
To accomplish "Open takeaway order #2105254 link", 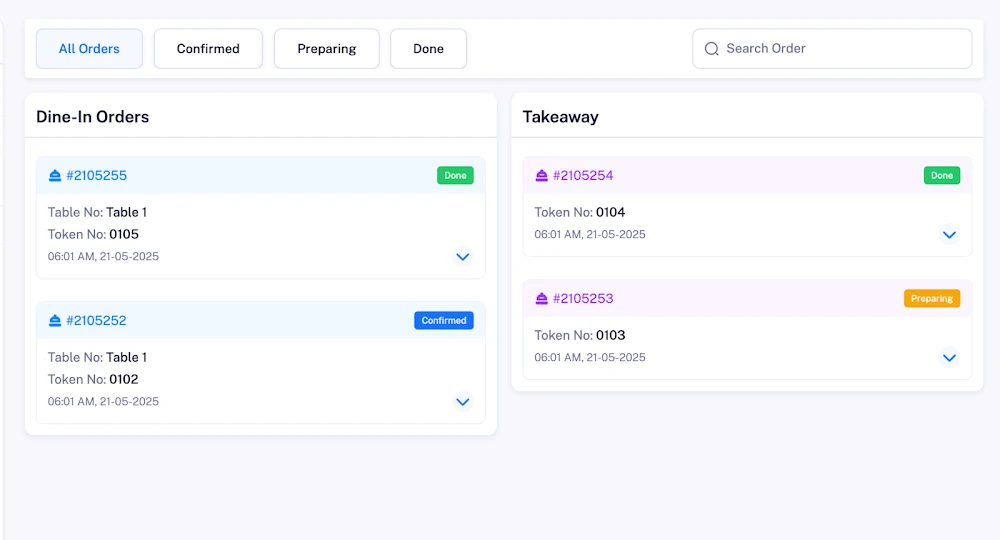I will (583, 175).
